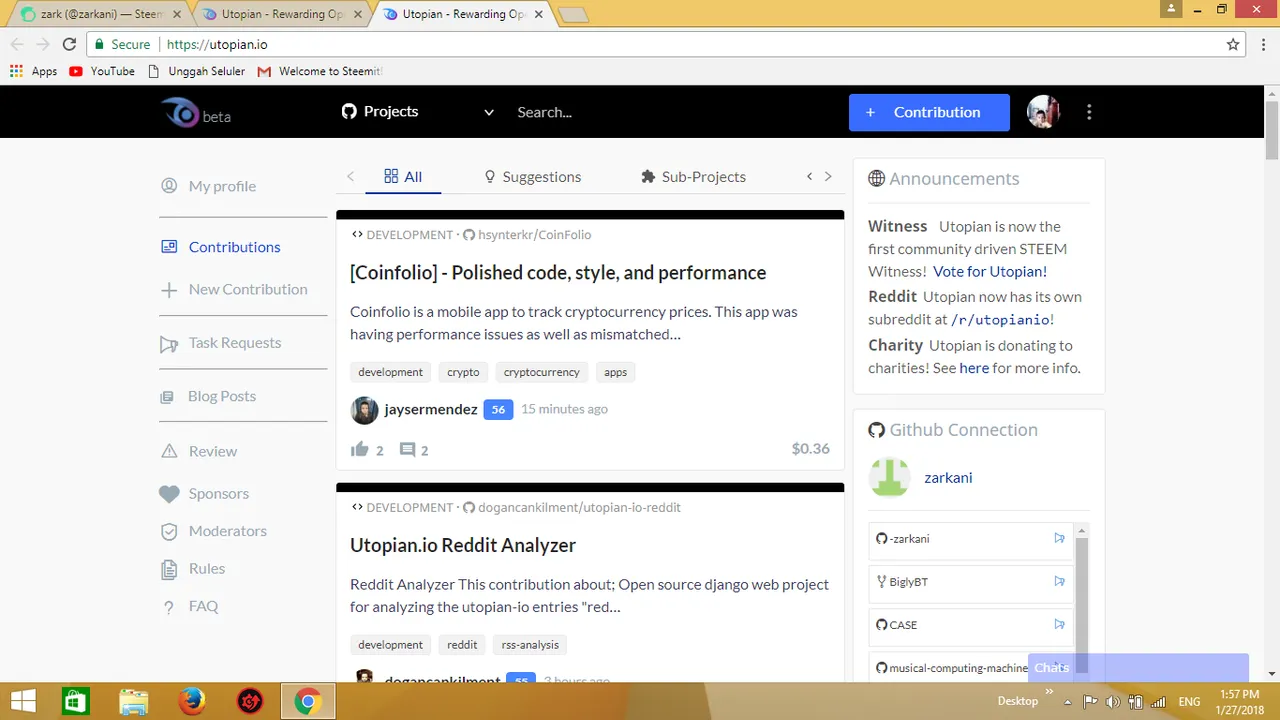Image resolution: width=1280 pixels, height=720 pixels.
Task: Click the crypto tag
Action: 463,372
